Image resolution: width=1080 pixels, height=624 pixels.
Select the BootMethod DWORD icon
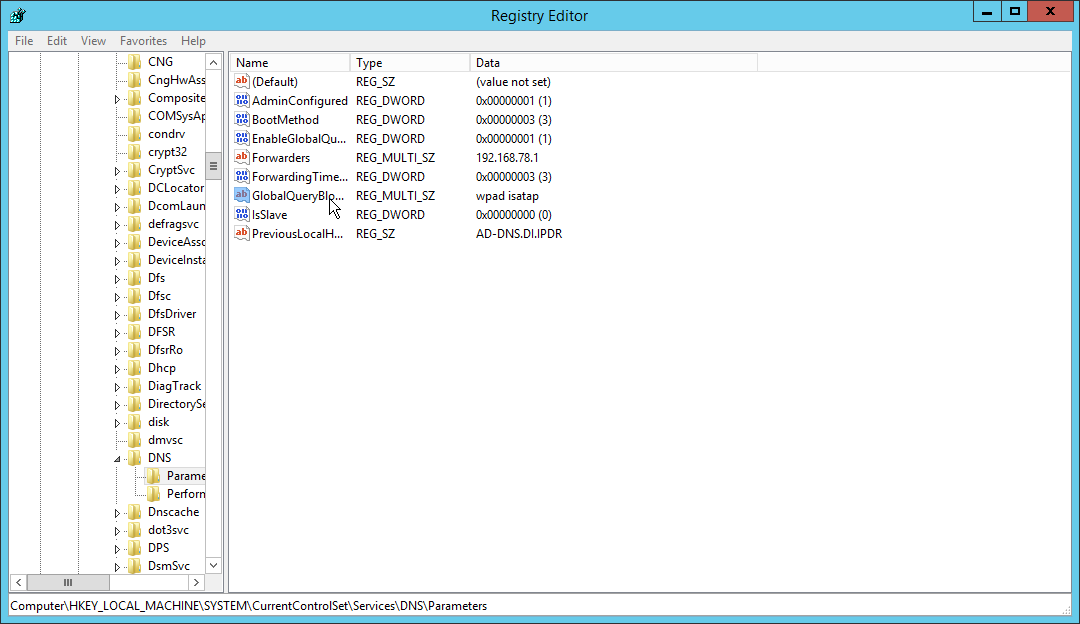pyautogui.click(x=241, y=119)
